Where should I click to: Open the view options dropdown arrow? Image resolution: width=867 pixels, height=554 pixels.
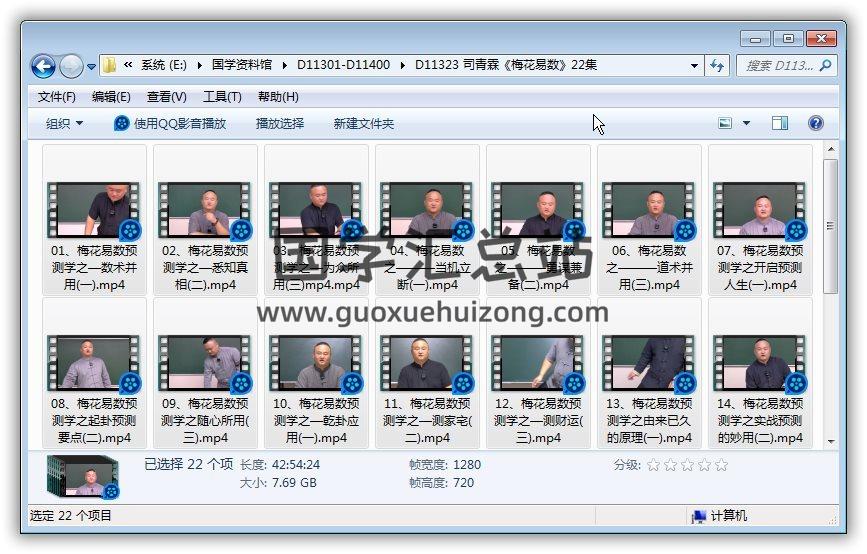(746, 123)
